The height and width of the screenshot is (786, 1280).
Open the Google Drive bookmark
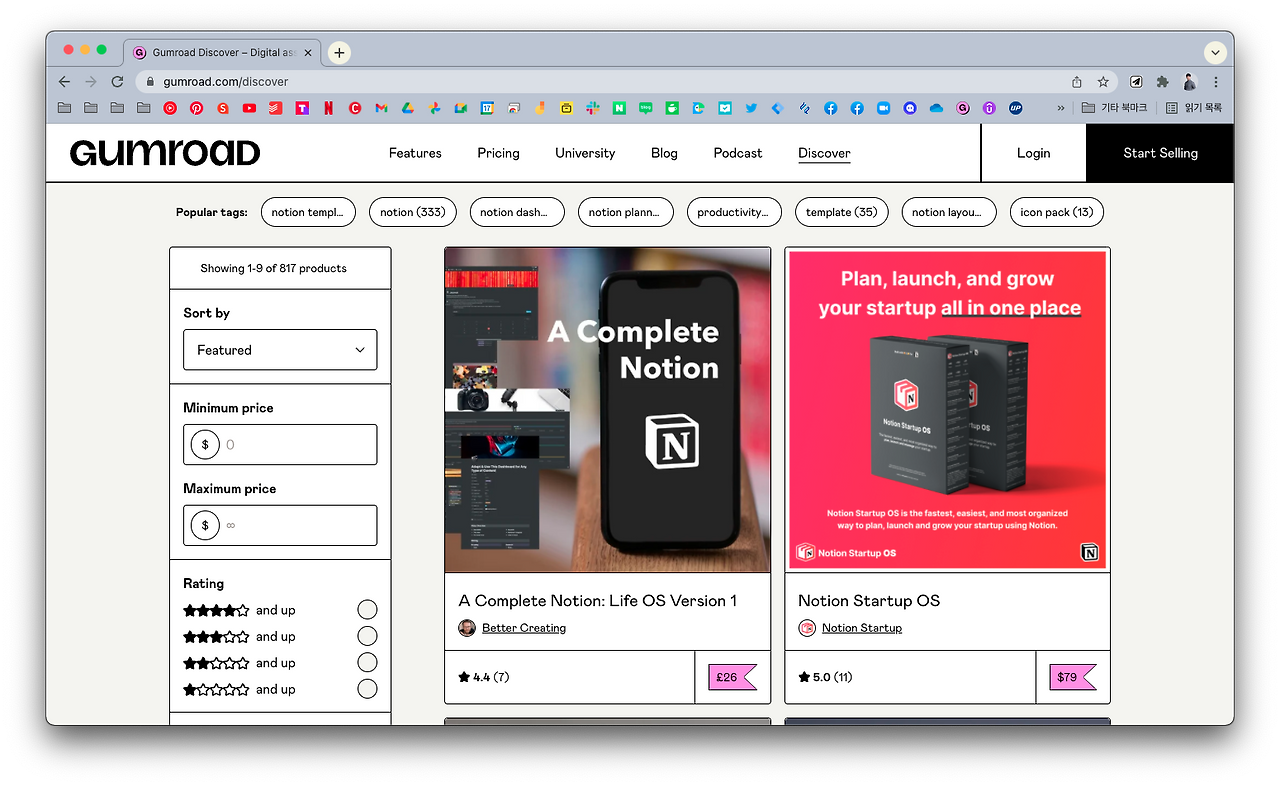[408, 108]
